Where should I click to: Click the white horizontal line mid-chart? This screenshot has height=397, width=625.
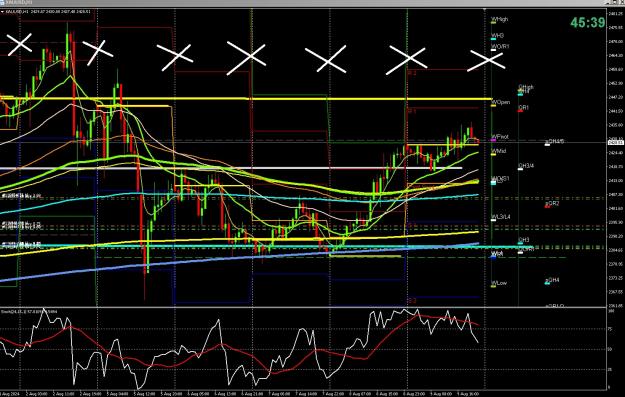[x=231, y=168]
